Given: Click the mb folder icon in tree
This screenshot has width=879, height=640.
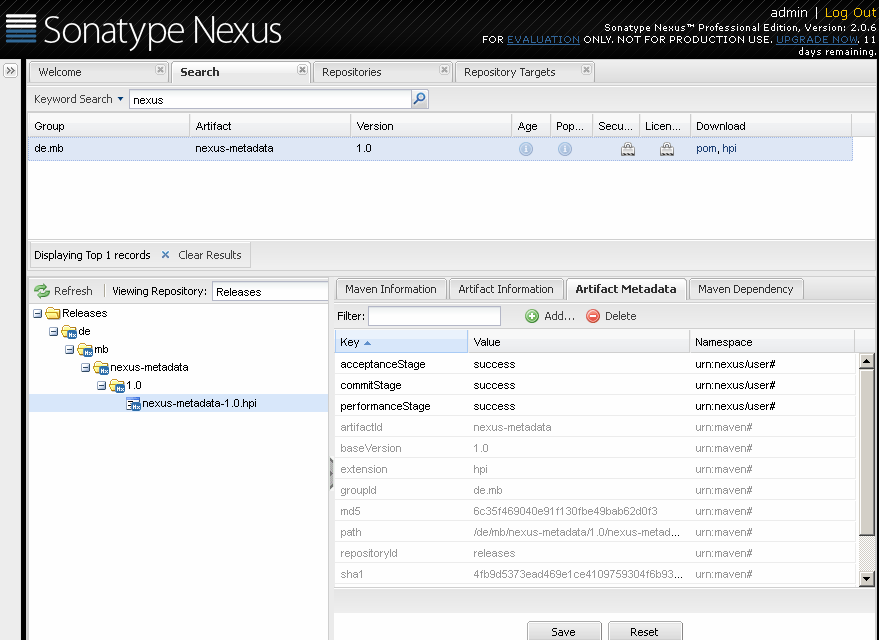Looking at the screenshot, I should coord(85,350).
